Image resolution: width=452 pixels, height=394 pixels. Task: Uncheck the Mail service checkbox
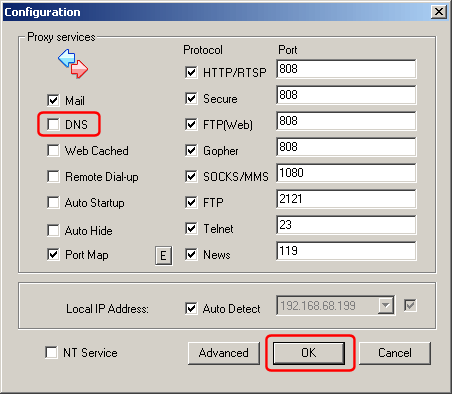(53, 100)
